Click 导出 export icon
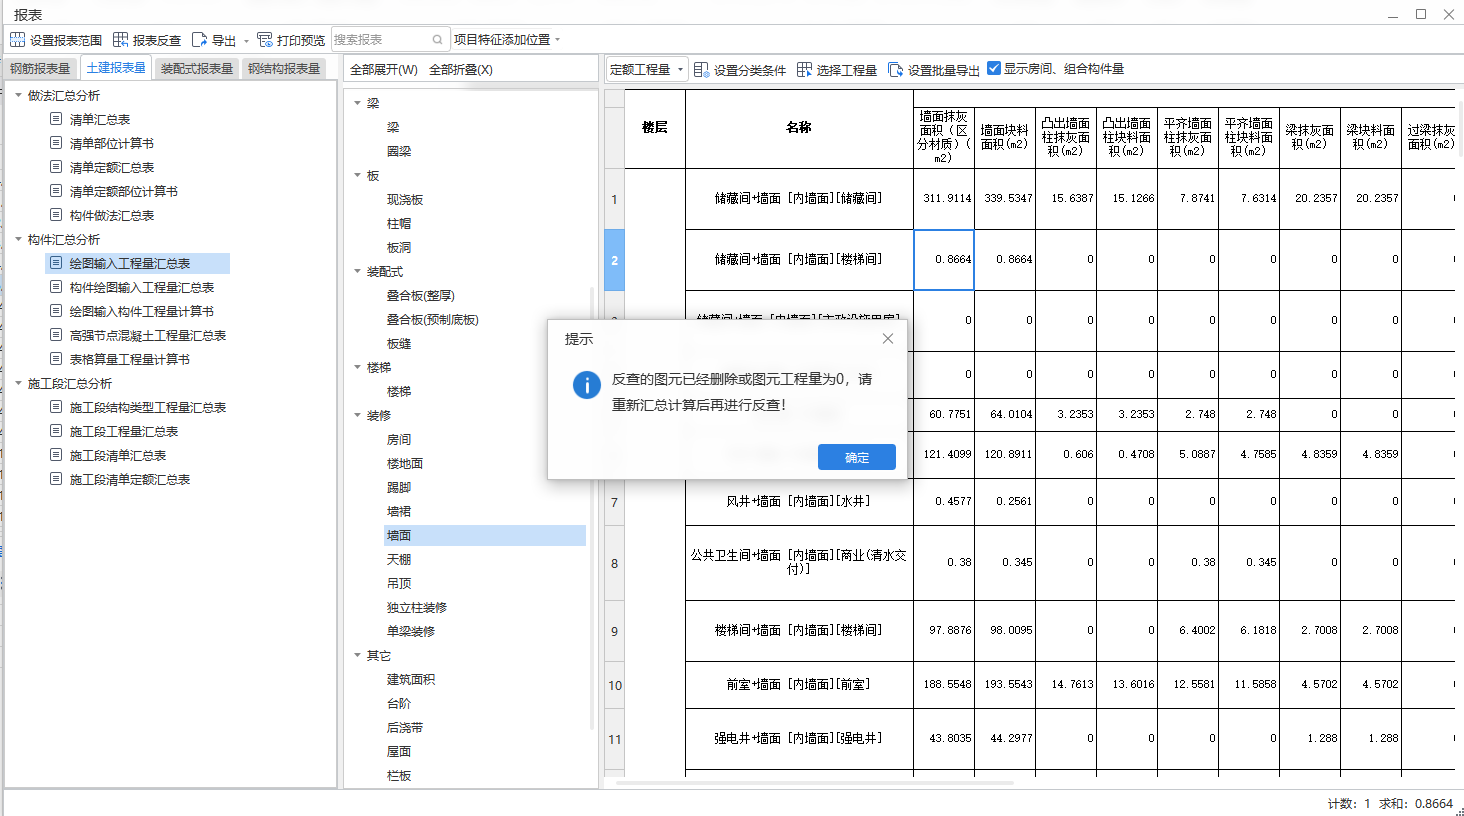 199,40
